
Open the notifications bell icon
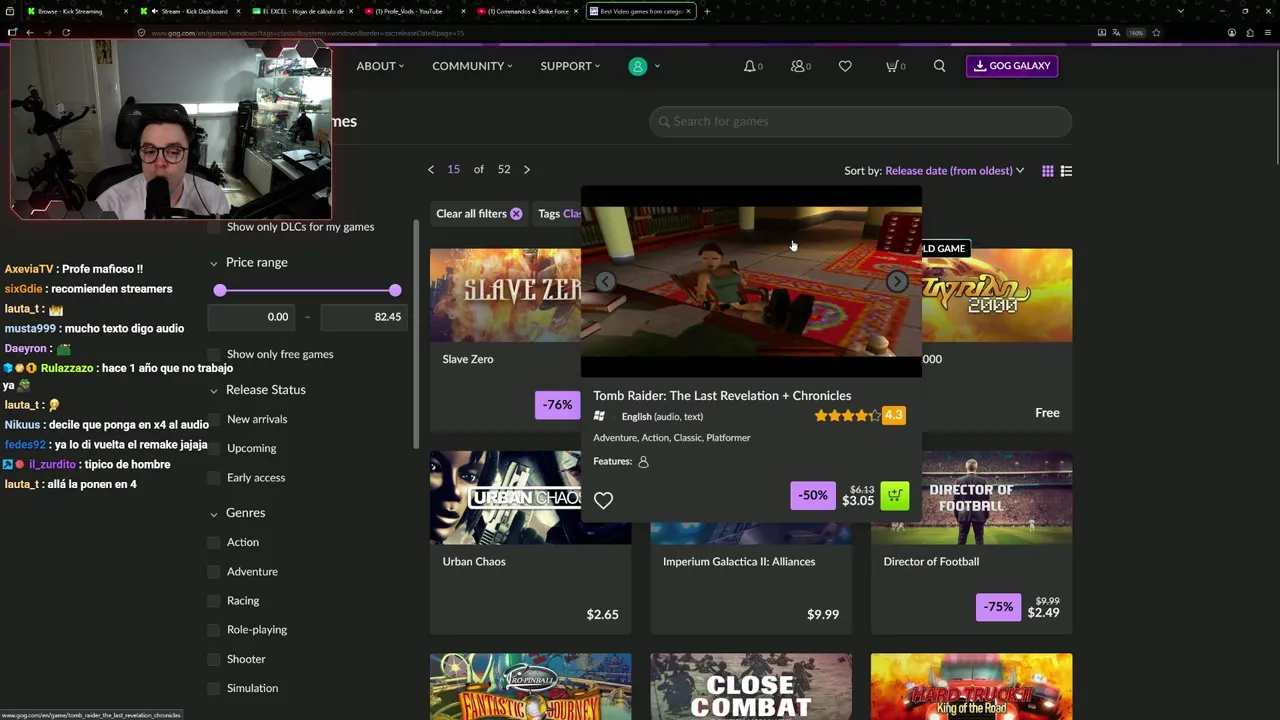coord(750,66)
